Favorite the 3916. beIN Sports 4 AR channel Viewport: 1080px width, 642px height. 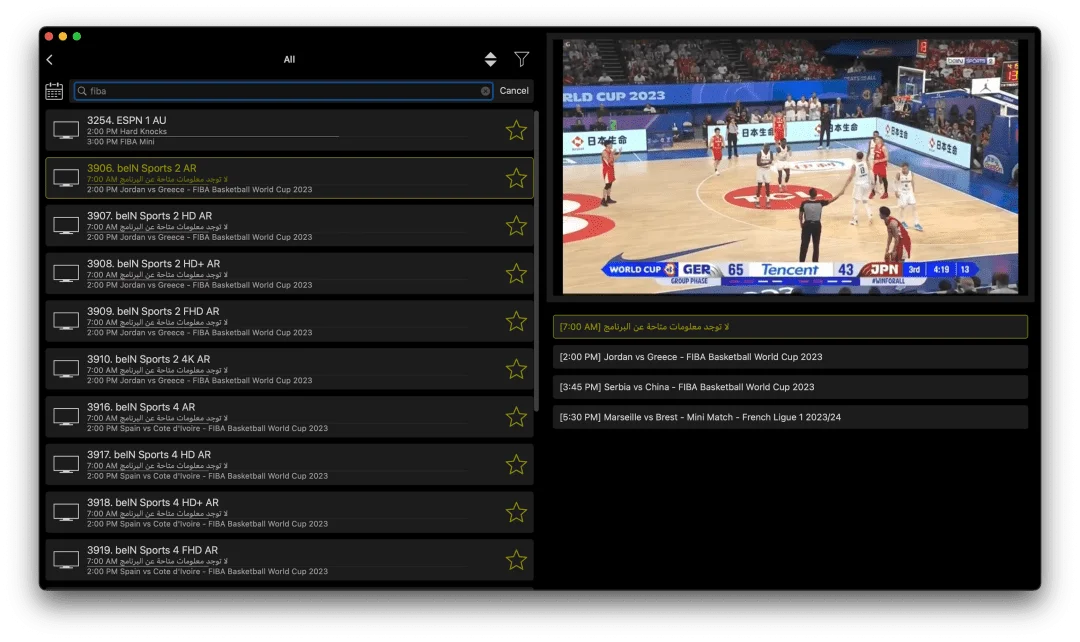tap(516, 417)
